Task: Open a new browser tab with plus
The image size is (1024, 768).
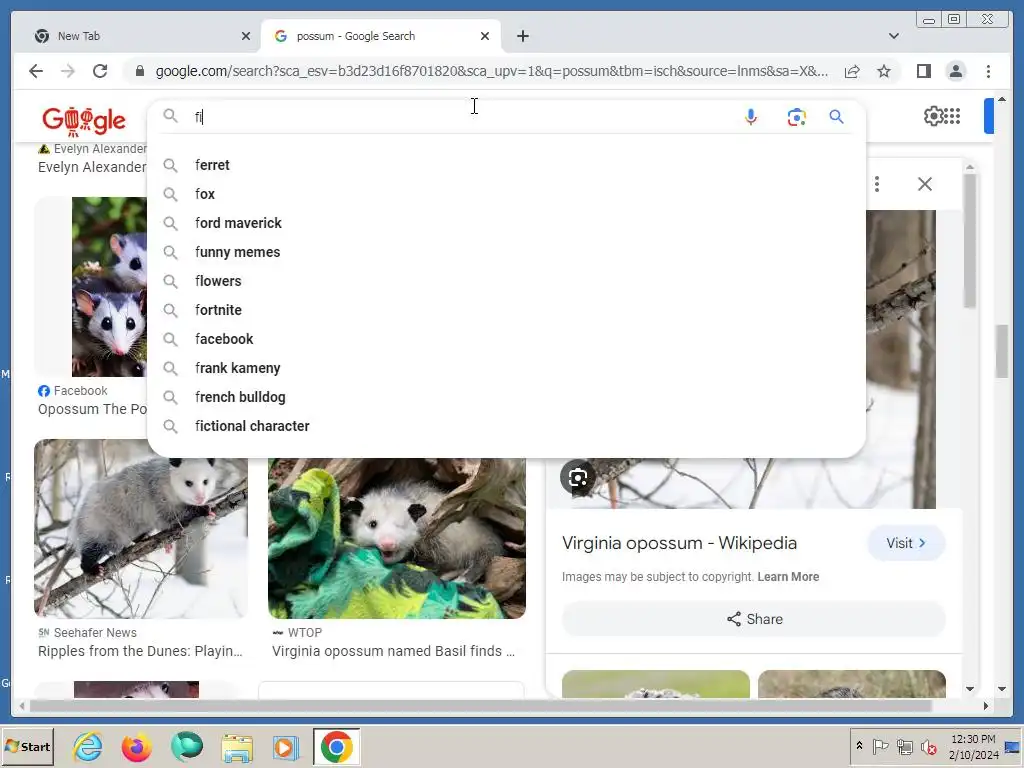Action: pyautogui.click(x=522, y=36)
